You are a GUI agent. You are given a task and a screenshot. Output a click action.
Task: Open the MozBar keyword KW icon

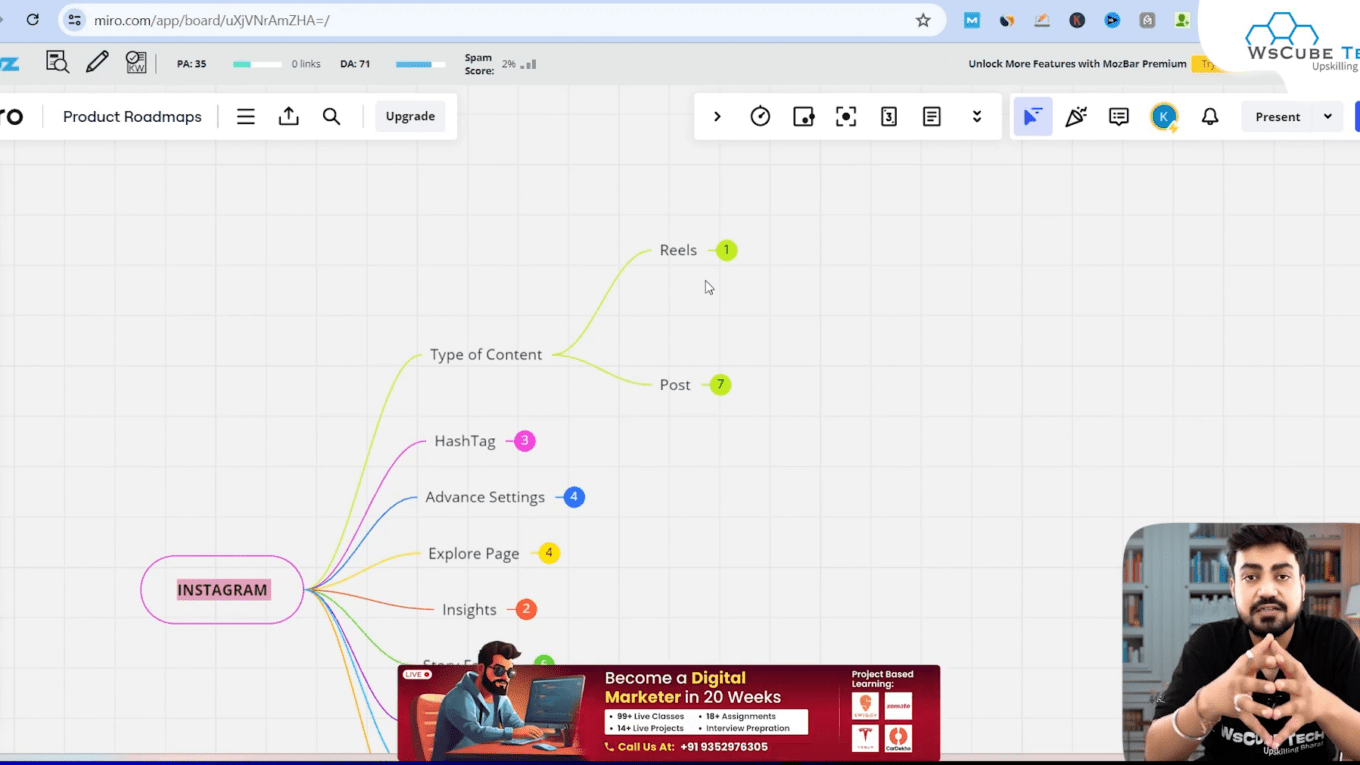(136, 63)
